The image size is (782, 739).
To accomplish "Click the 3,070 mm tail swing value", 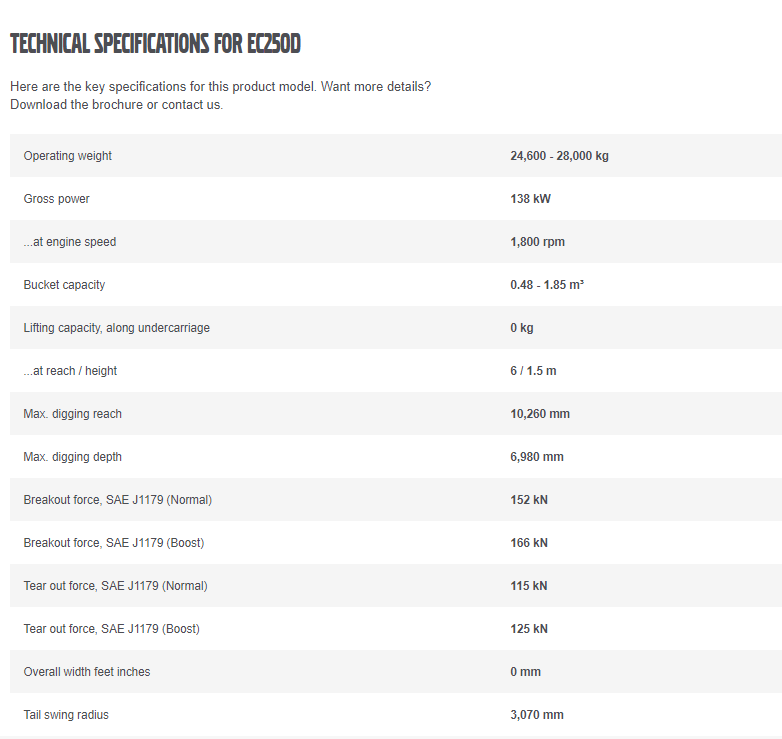I will pyautogui.click(x=537, y=715).
